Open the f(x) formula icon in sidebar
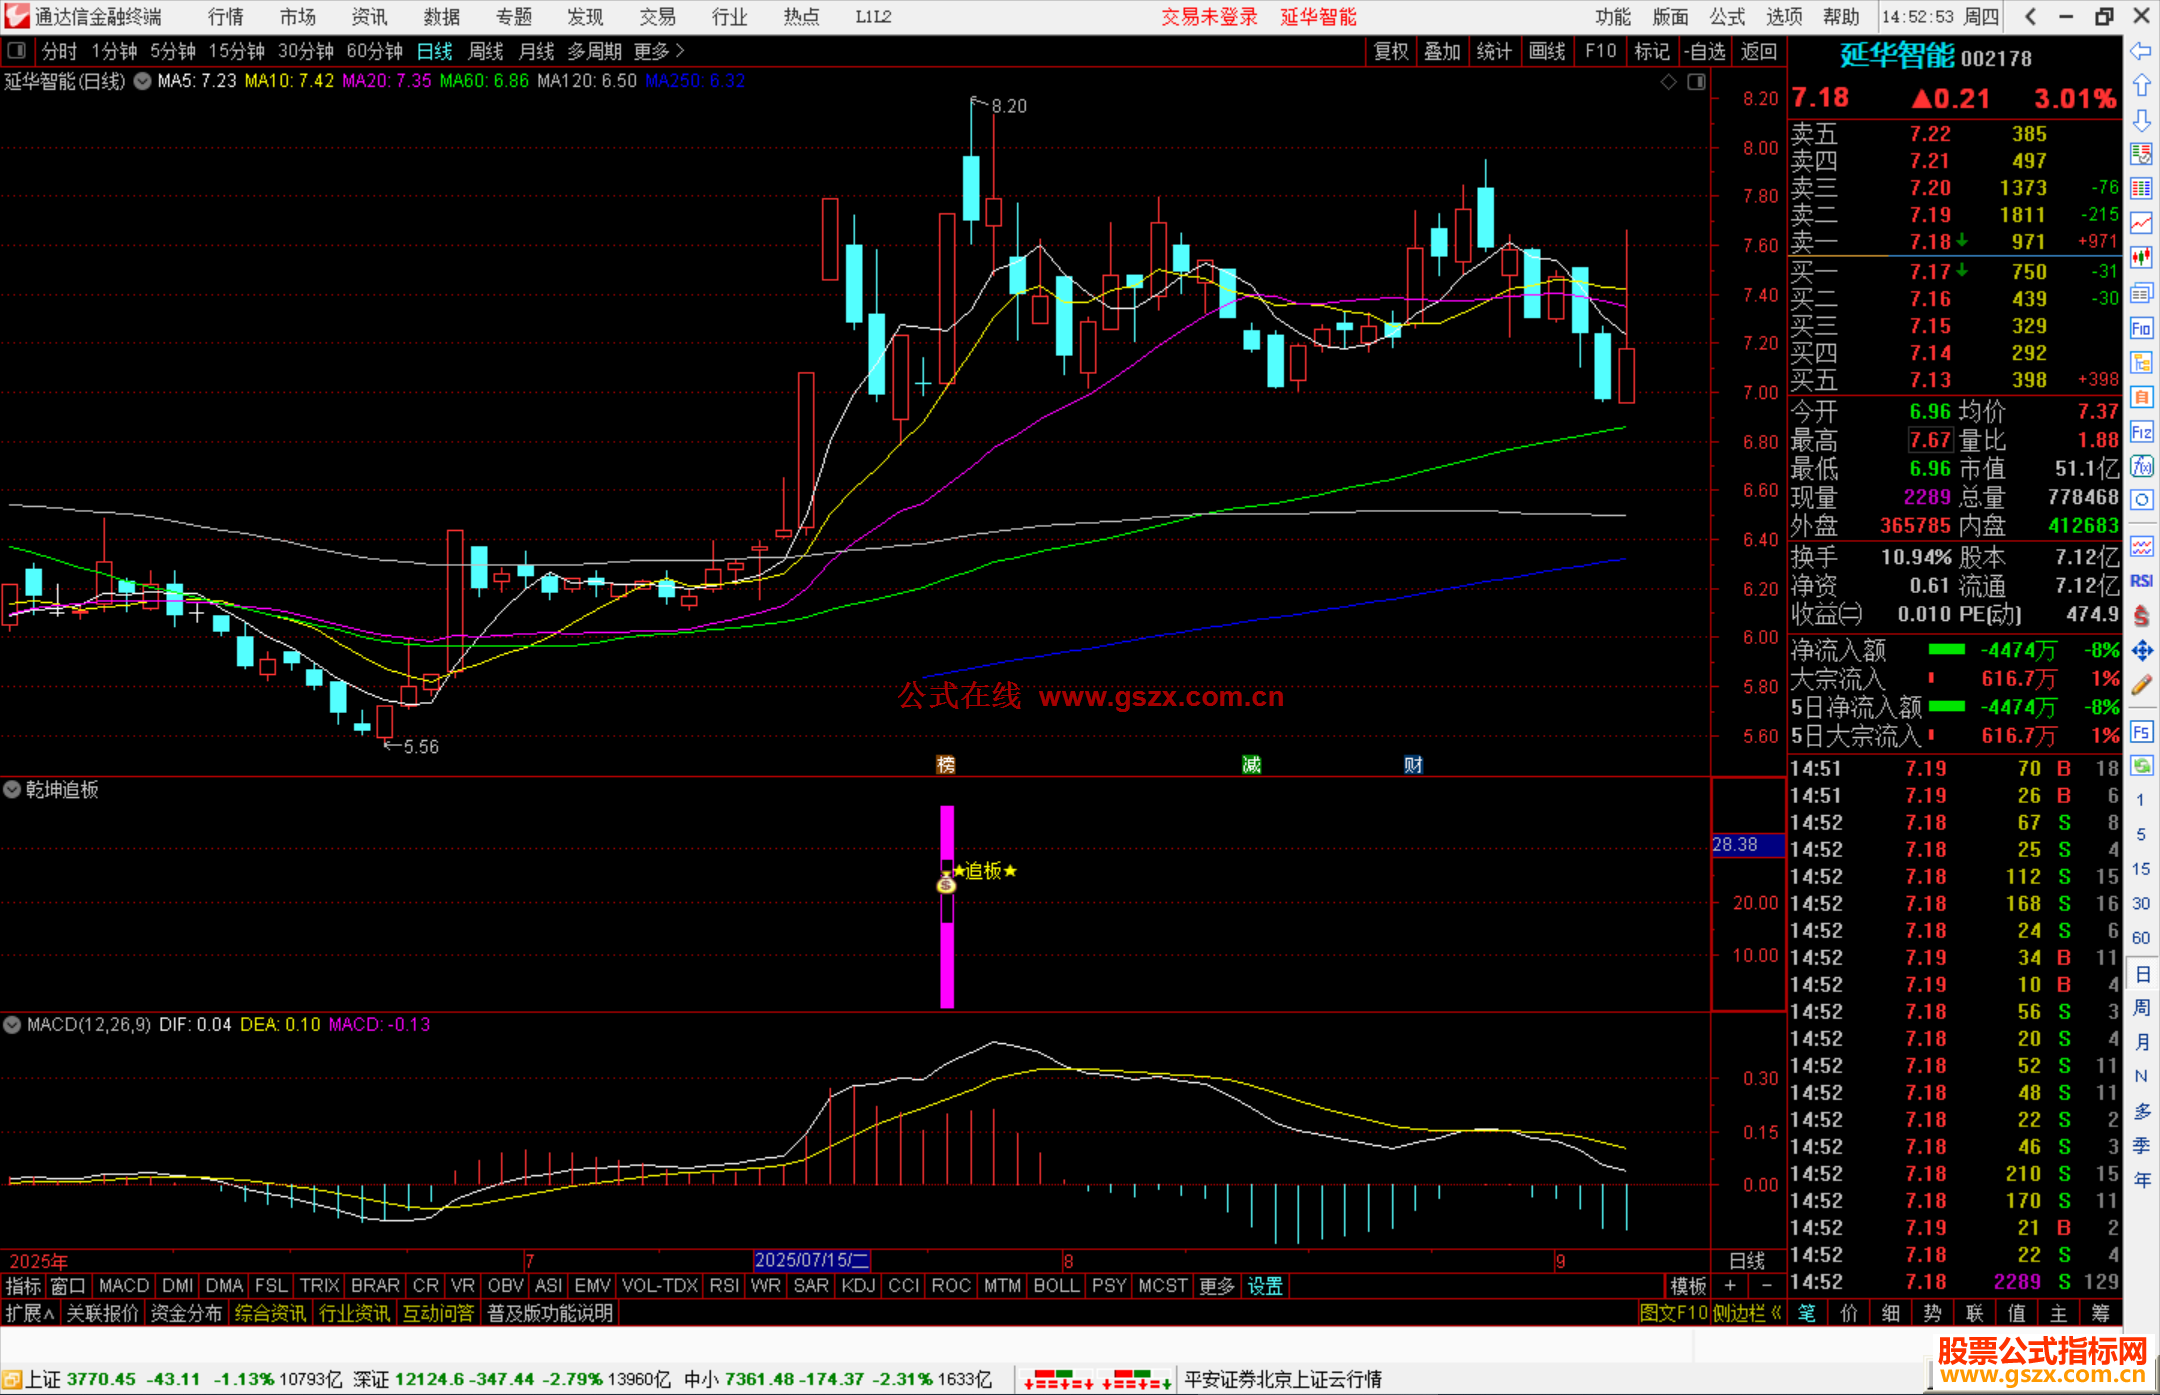 tap(2141, 466)
